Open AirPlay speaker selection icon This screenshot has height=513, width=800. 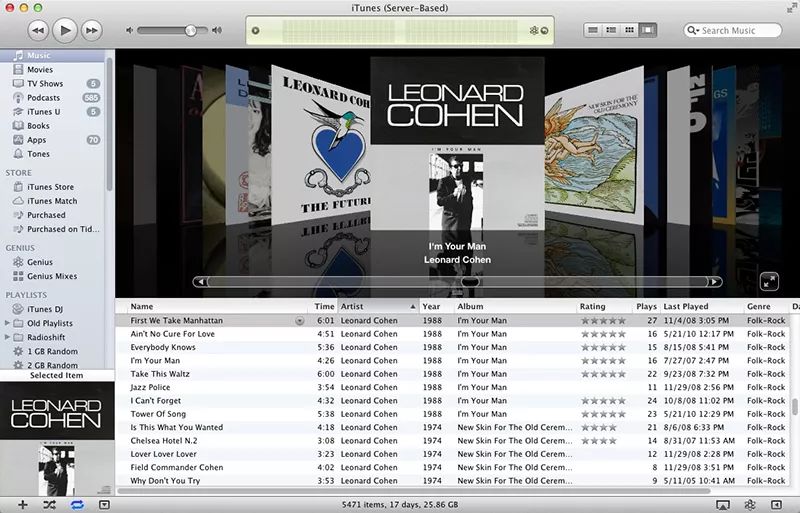[723, 505]
